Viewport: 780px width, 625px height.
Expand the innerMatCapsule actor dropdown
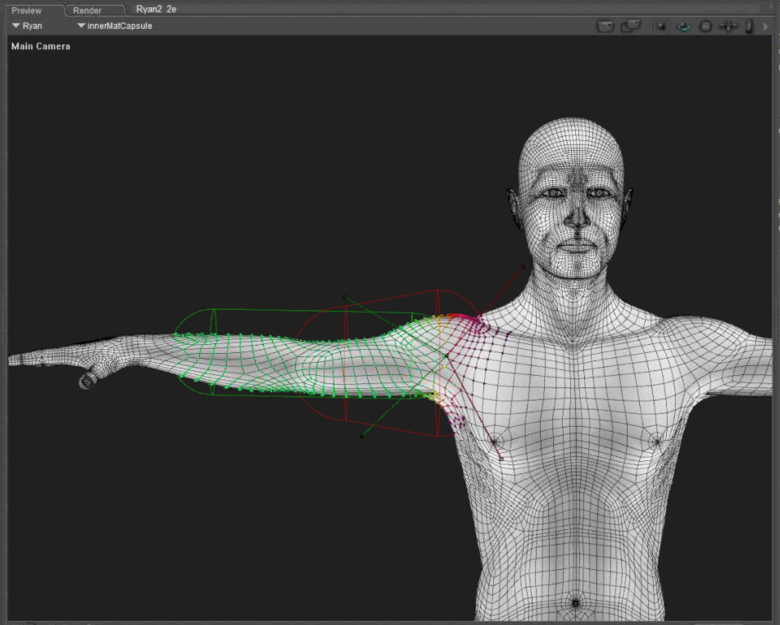(114, 26)
